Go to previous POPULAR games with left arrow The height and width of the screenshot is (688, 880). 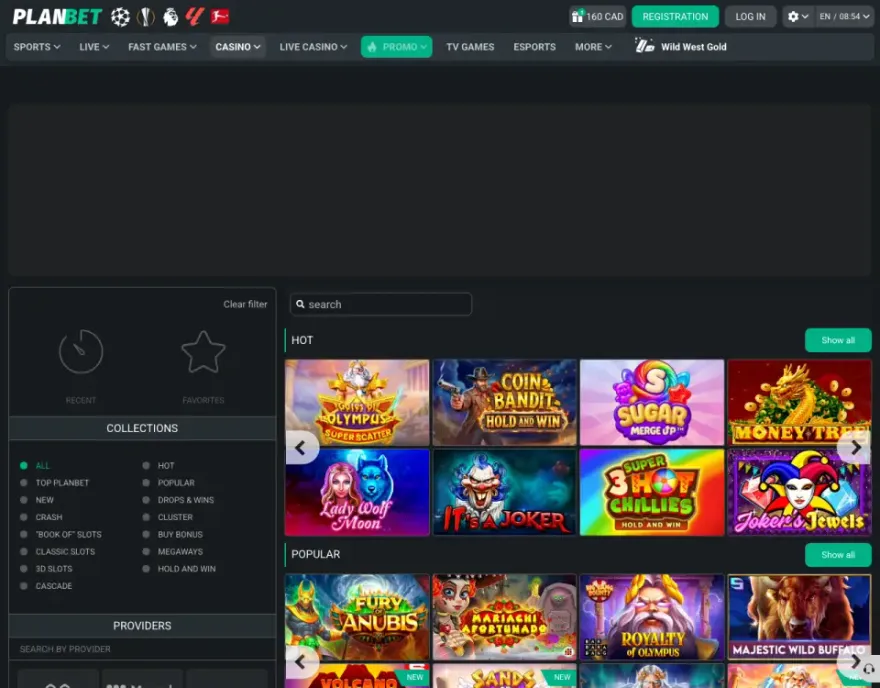[300, 662]
